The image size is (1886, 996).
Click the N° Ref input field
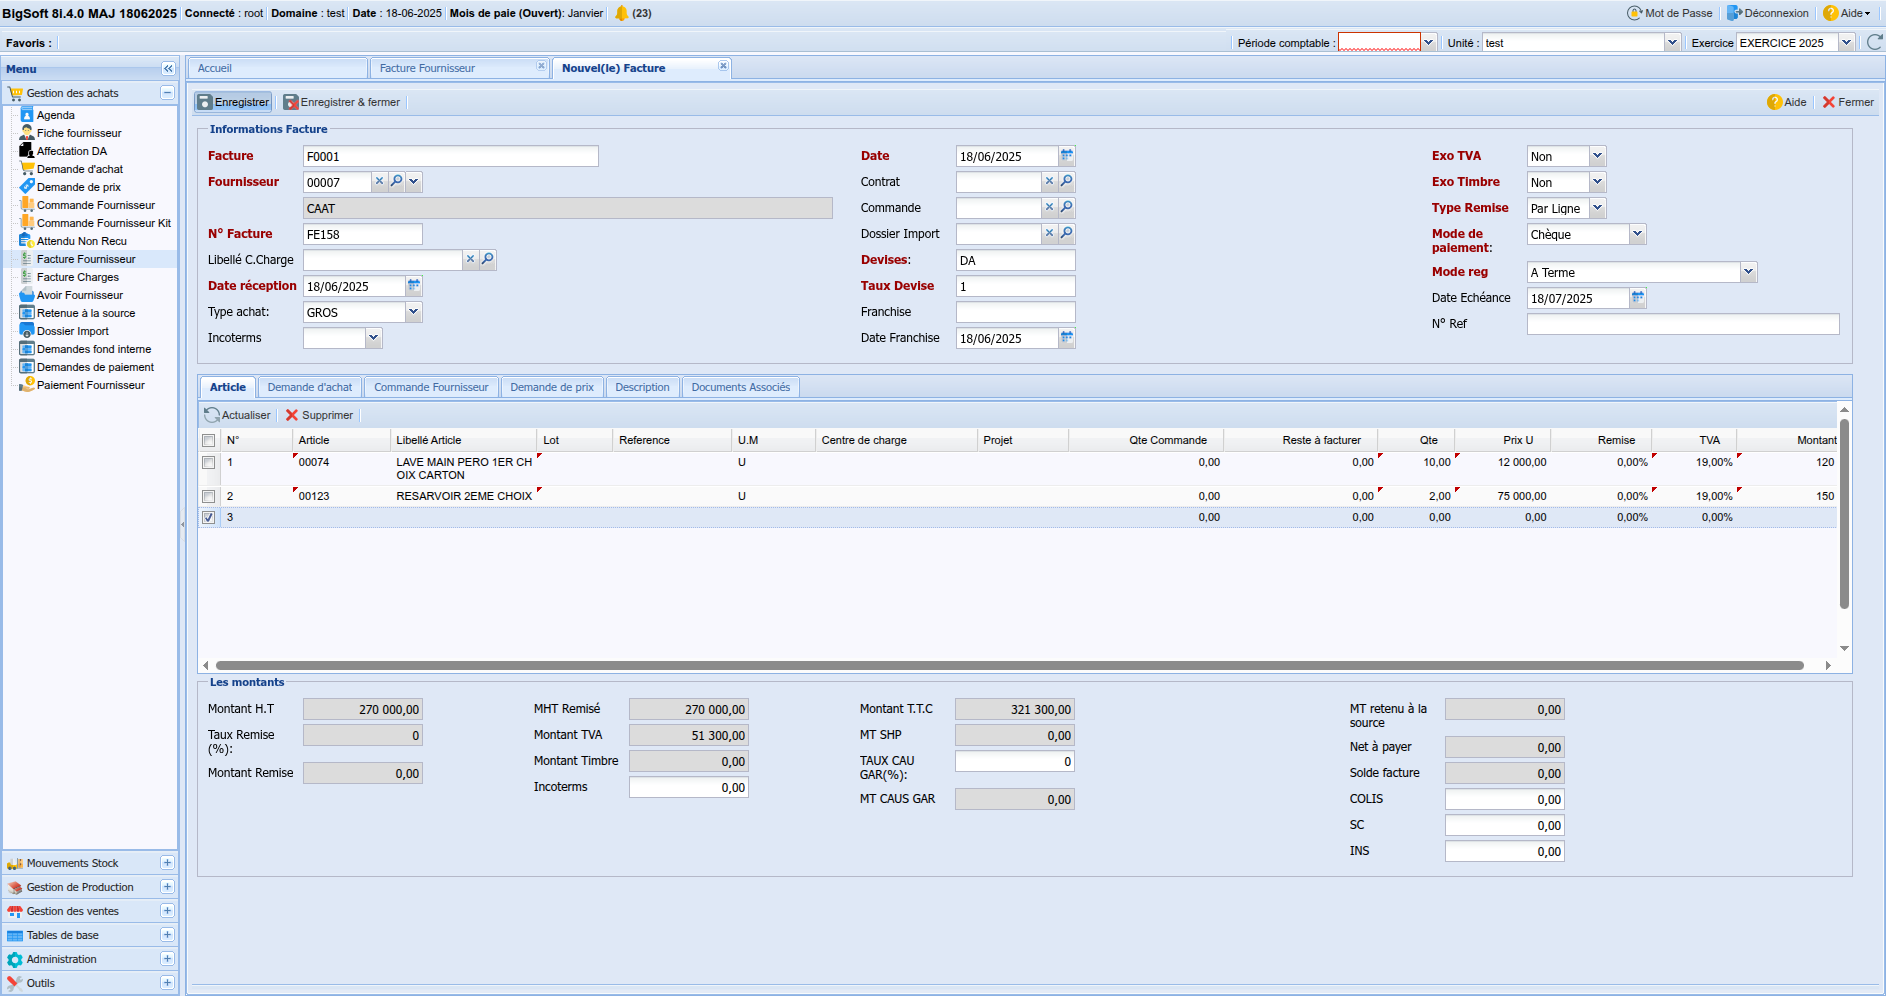click(1683, 324)
